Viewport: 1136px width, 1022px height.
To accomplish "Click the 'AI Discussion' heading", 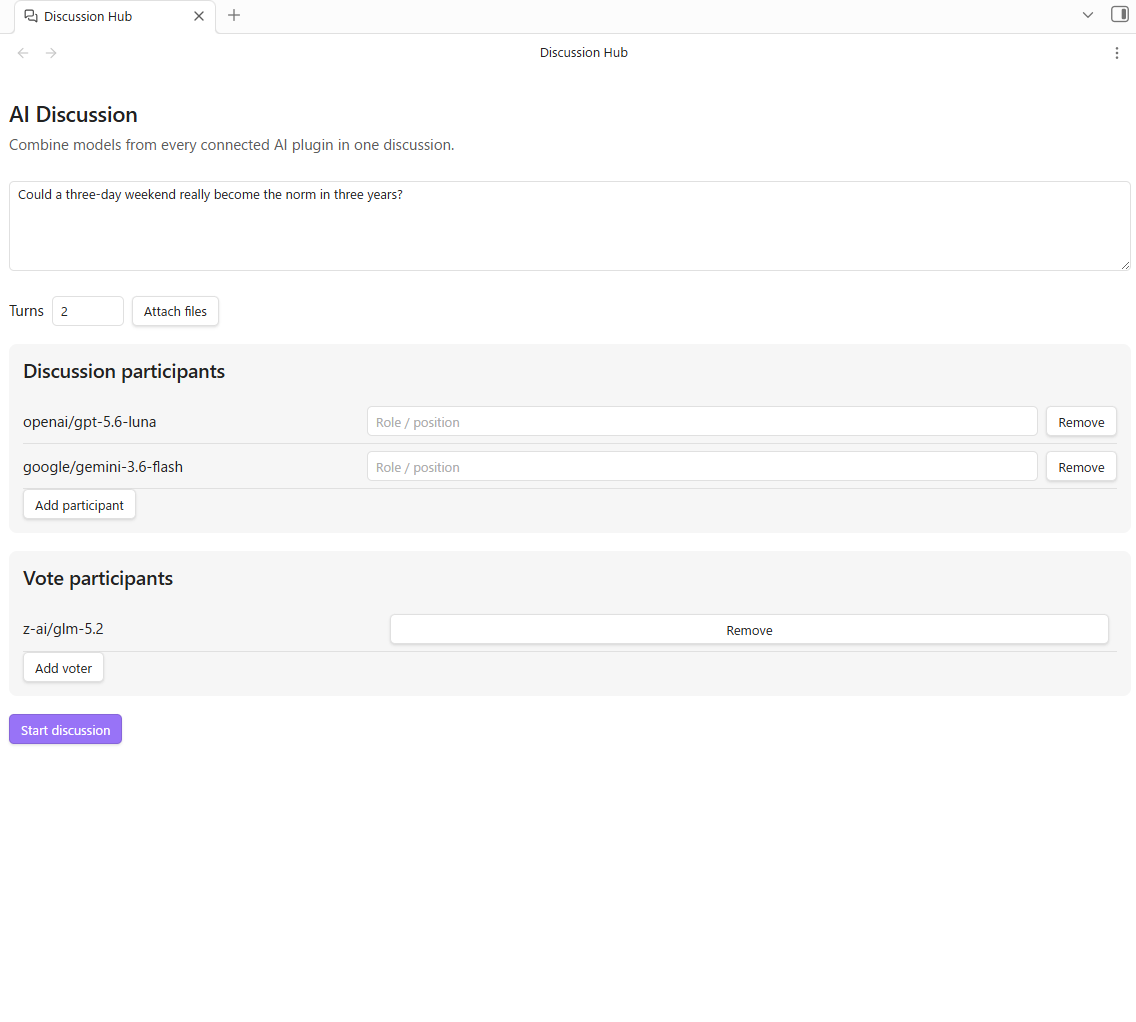I will 73,114.
